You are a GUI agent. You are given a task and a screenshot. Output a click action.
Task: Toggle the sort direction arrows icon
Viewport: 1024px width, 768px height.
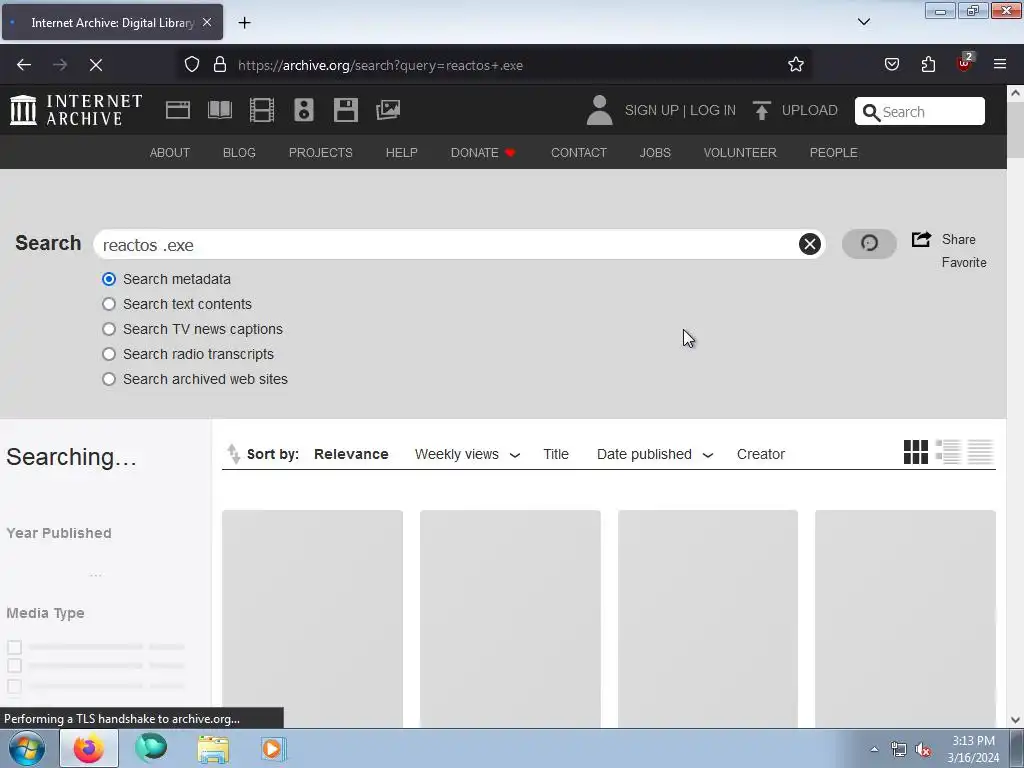[233, 453]
